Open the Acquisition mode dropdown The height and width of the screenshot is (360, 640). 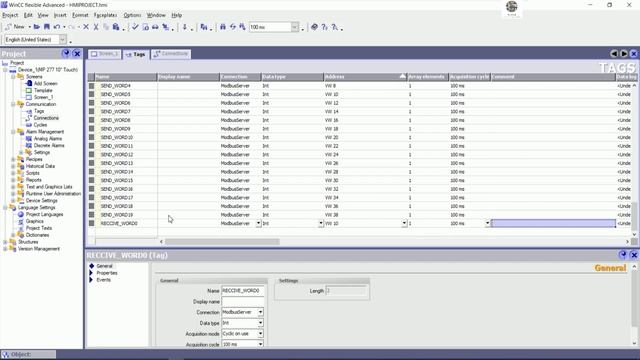pyautogui.click(x=260, y=334)
